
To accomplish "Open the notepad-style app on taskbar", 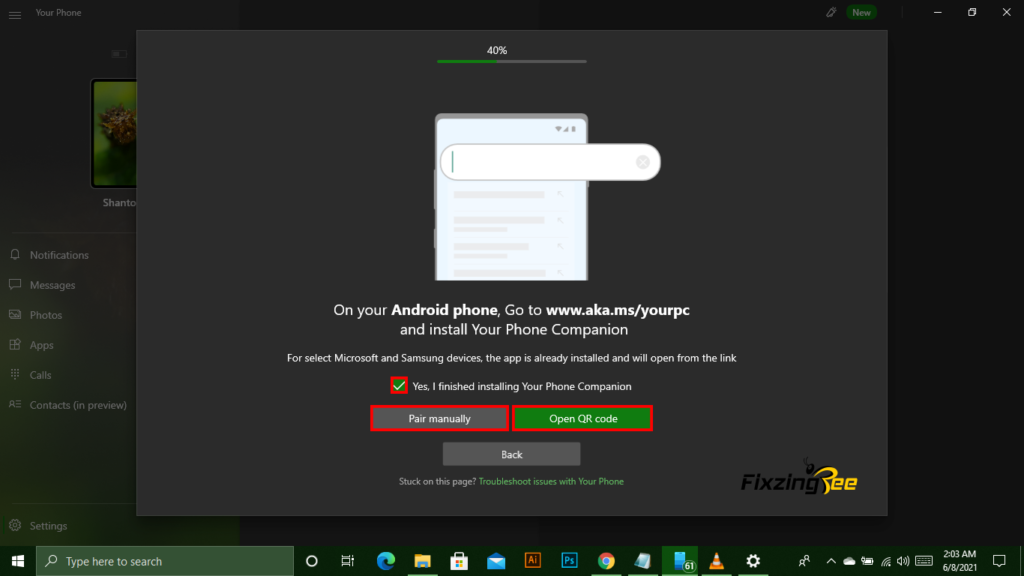I will (x=643, y=561).
